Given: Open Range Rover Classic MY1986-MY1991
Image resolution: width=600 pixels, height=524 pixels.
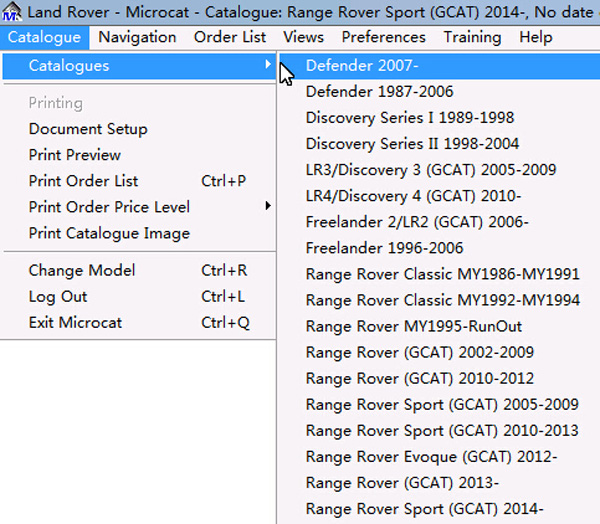Looking at the screenshot, I should tap(440, 274).
